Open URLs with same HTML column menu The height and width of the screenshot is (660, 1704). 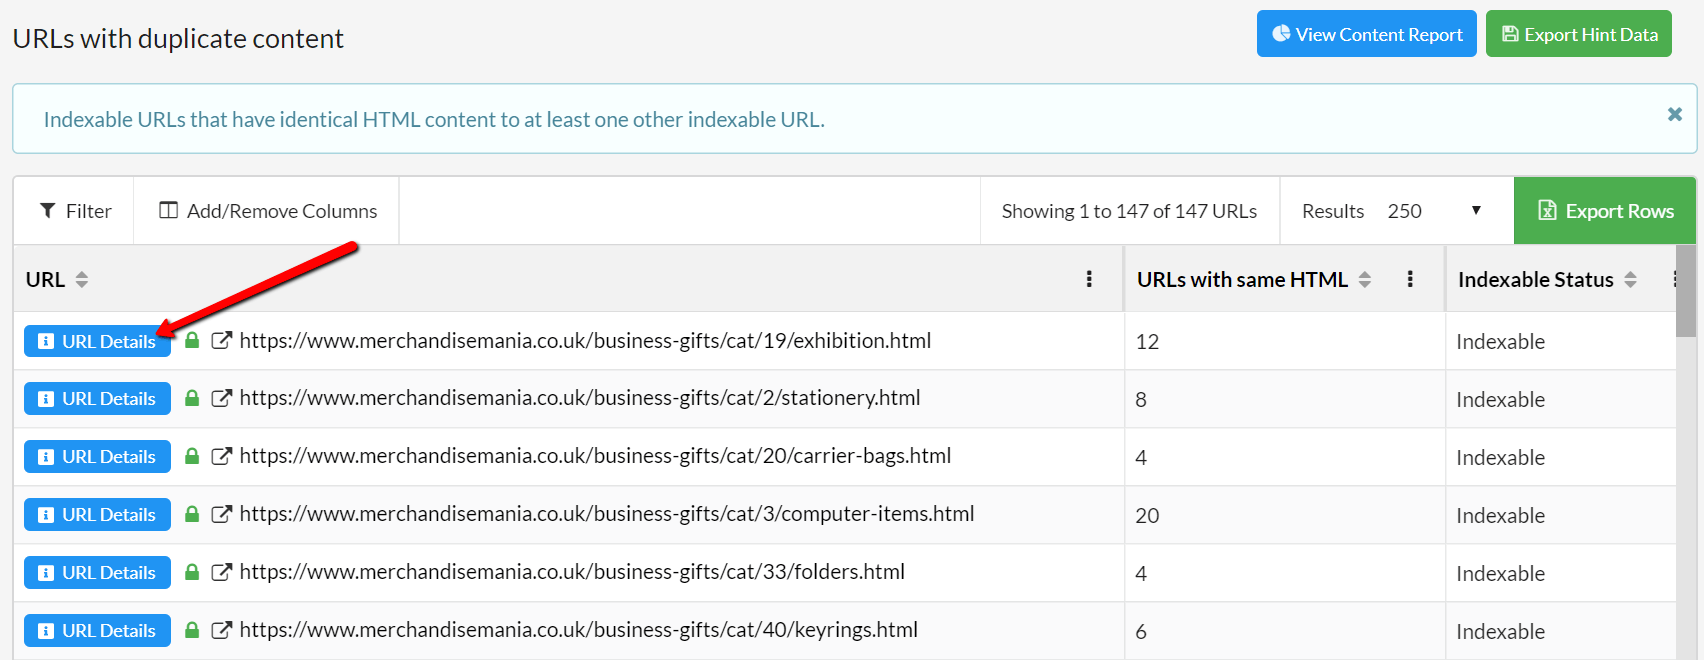click(1410, 279)
